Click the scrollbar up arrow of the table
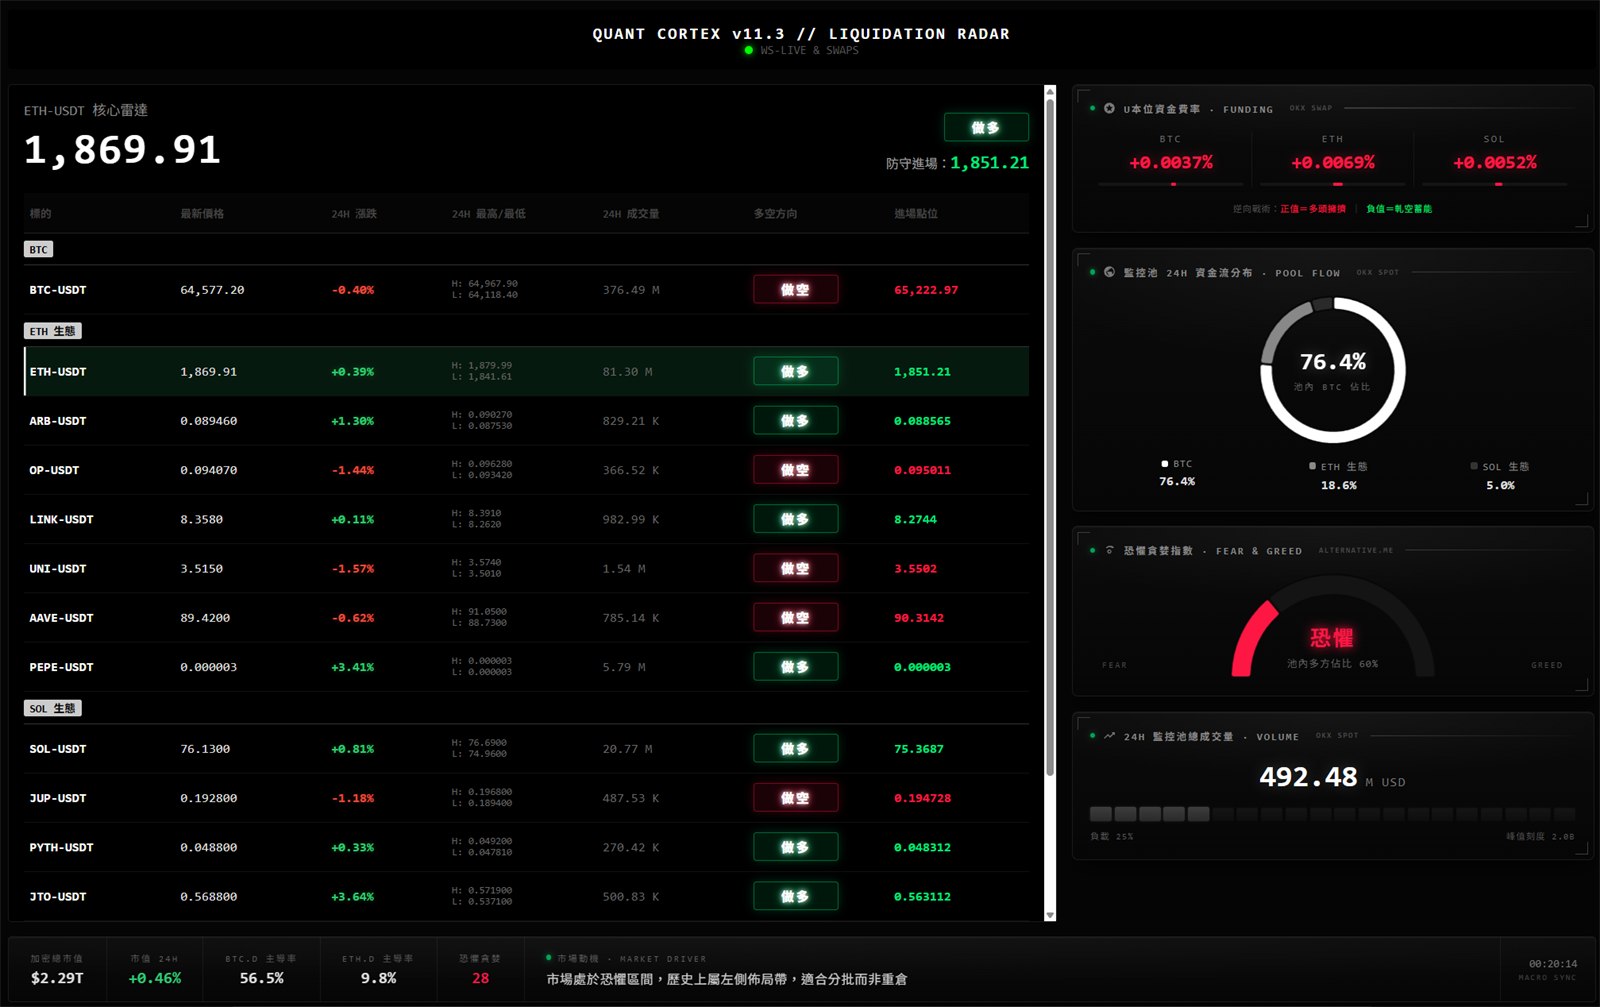Screen dimensions: 1600x1007 [1050, 91]
